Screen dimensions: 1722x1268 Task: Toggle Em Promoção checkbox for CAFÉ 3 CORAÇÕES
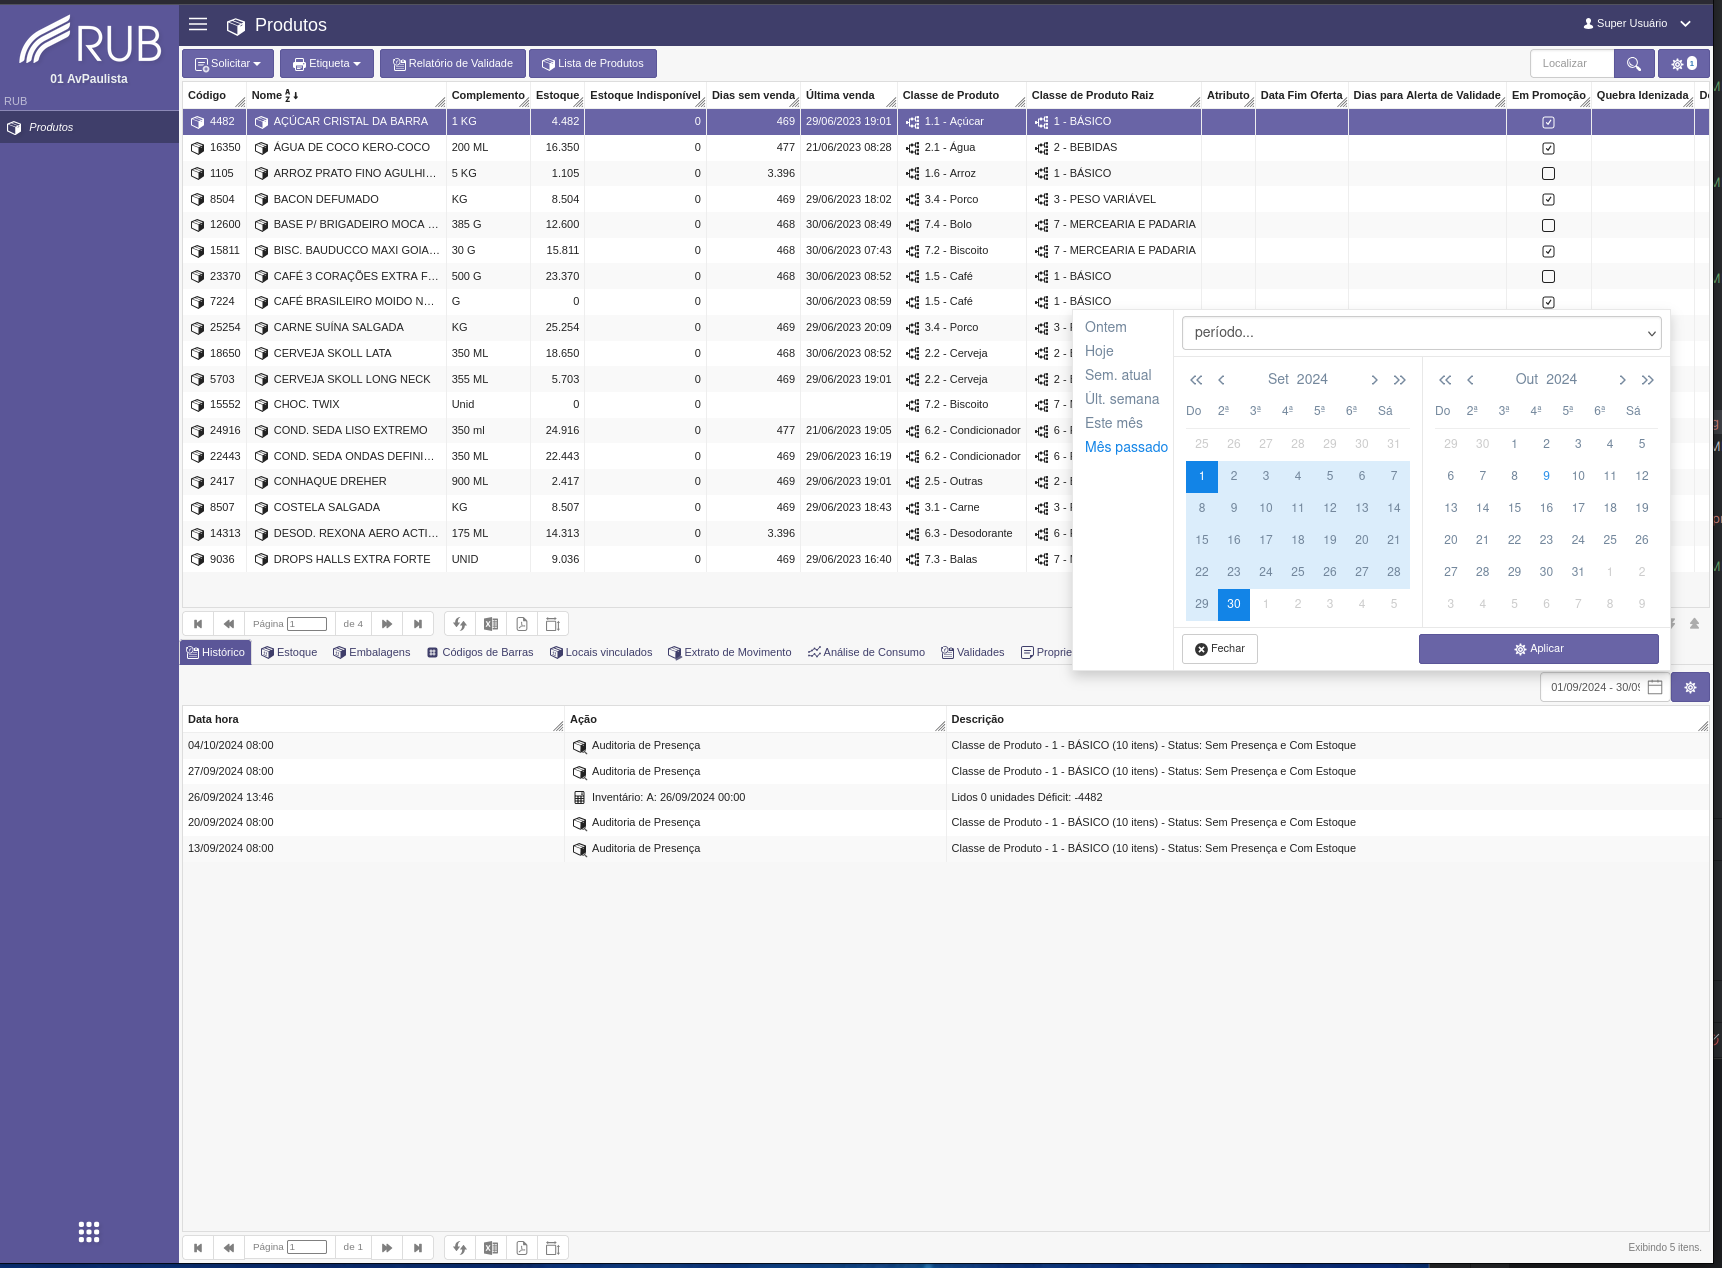[x=1548, y=276]
